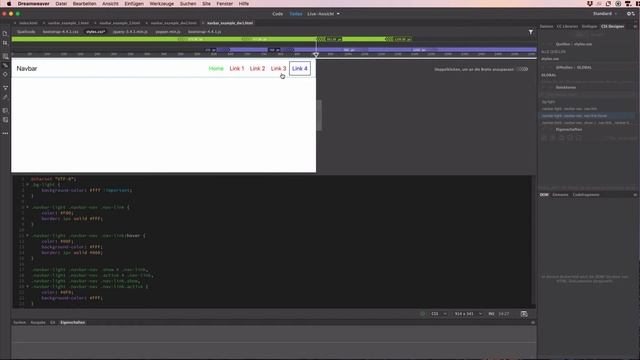Viewport: 640px width, 360px height.
Task: Click the apply comment toolbar icon
Action: click(5, 111)
